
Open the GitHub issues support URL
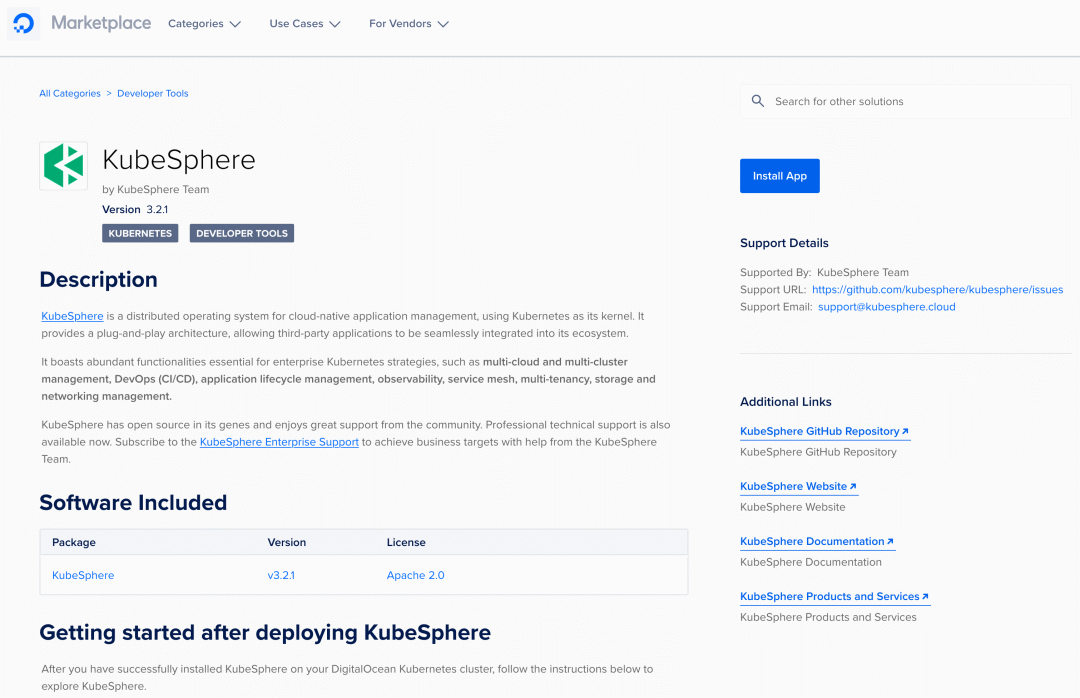937,289
